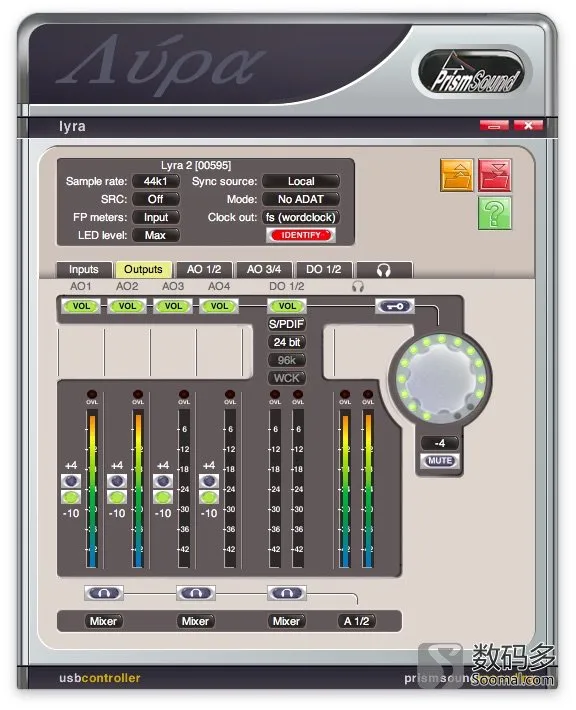Click the orange load settings folder icon
Viewport: 576px width, 710px height.
(x=456, y=175)
